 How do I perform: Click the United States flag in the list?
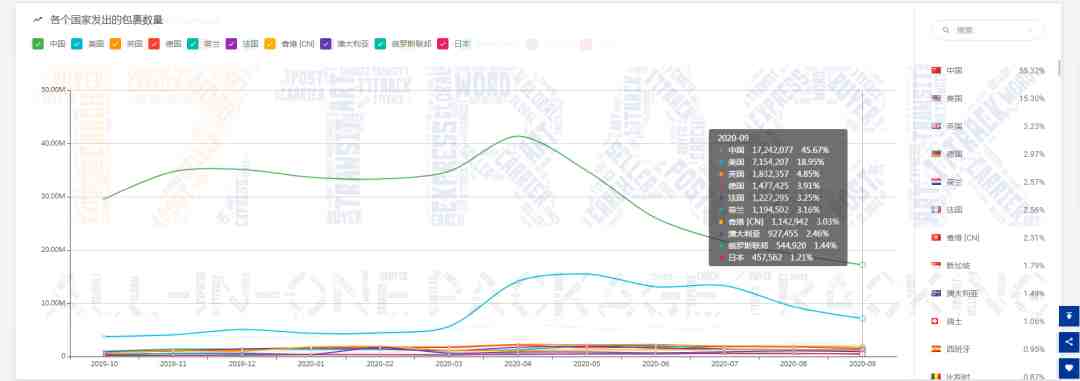click(935, 99)
